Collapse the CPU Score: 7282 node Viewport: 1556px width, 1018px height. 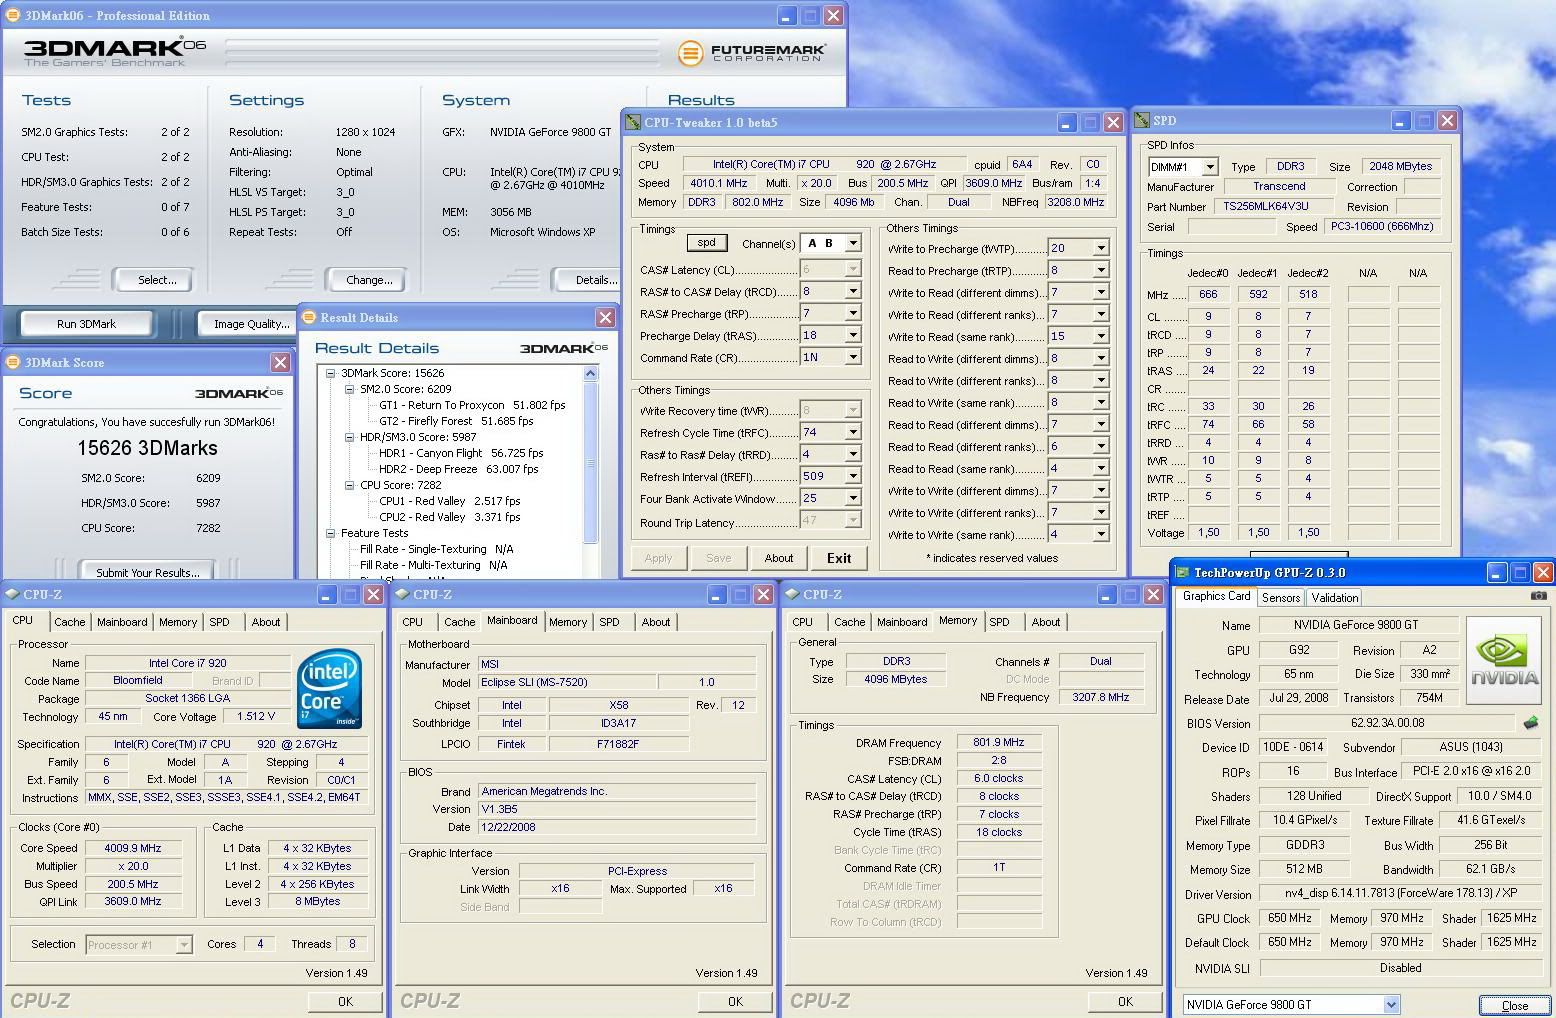[349, 485]
